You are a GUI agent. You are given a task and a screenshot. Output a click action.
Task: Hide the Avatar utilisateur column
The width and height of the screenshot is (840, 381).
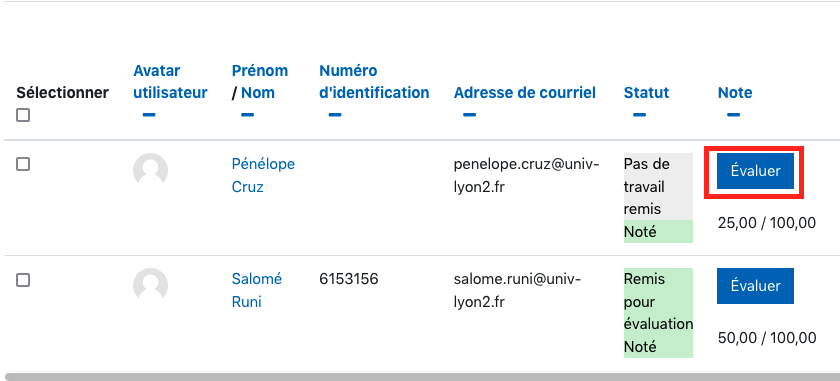coord(149,115)
